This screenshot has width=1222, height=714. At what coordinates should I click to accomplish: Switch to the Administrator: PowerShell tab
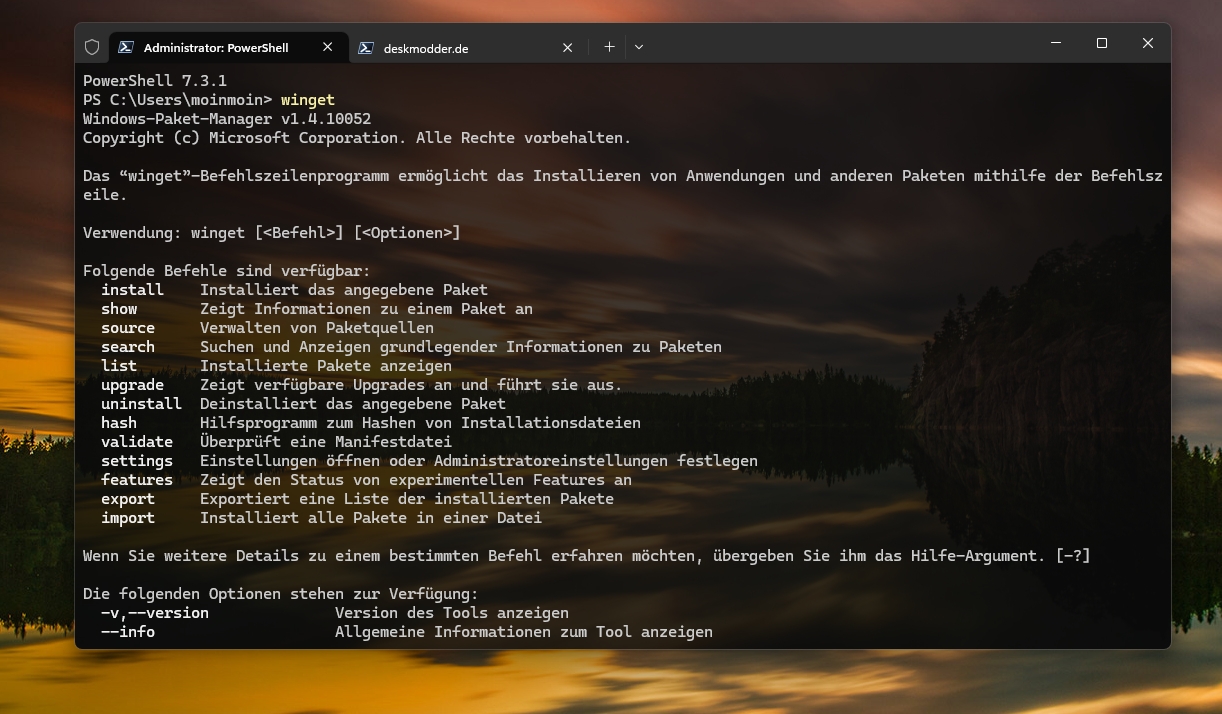(228, 47)
